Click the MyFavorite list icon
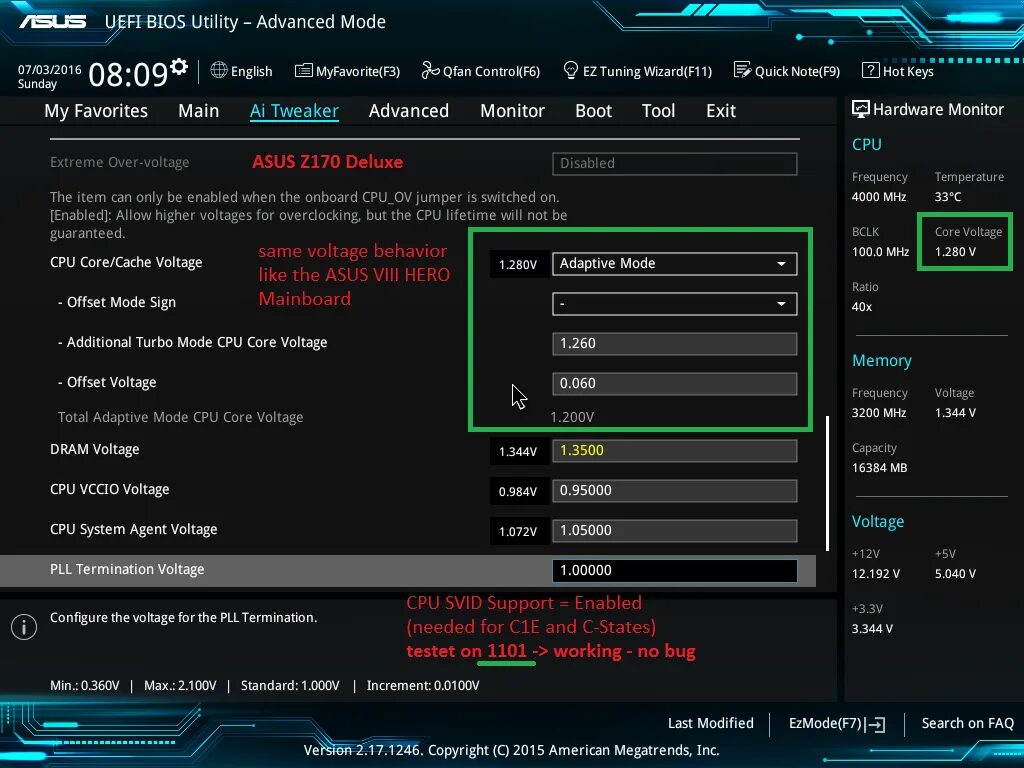 [304, 71]
